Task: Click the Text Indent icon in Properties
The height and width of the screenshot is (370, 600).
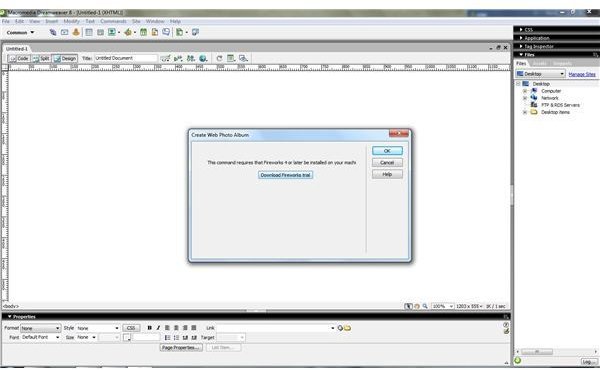Action: point(194,337)
